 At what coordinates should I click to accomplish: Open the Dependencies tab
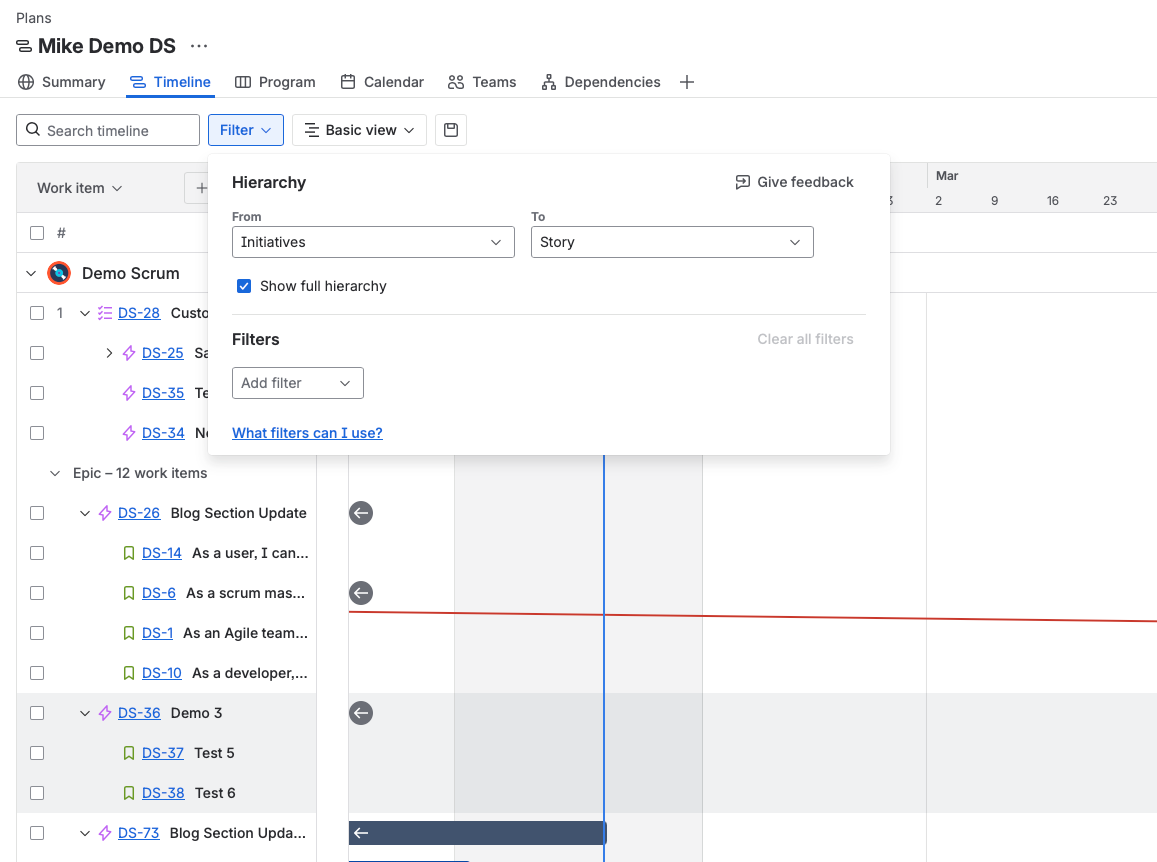click(600, 82)
